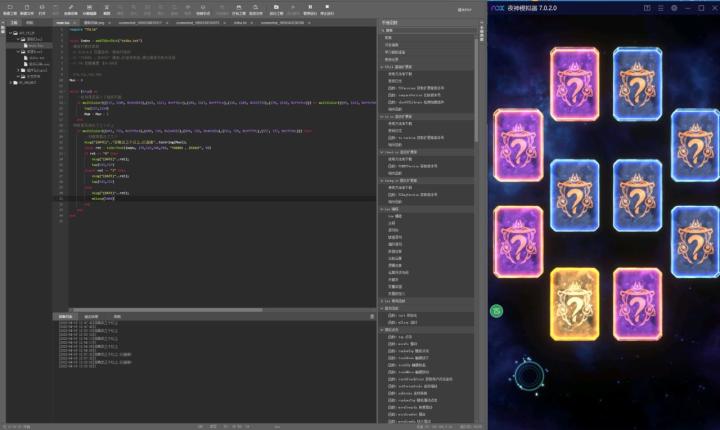
Task: Click the circular compass emblem in game
Action: [529, 374]
